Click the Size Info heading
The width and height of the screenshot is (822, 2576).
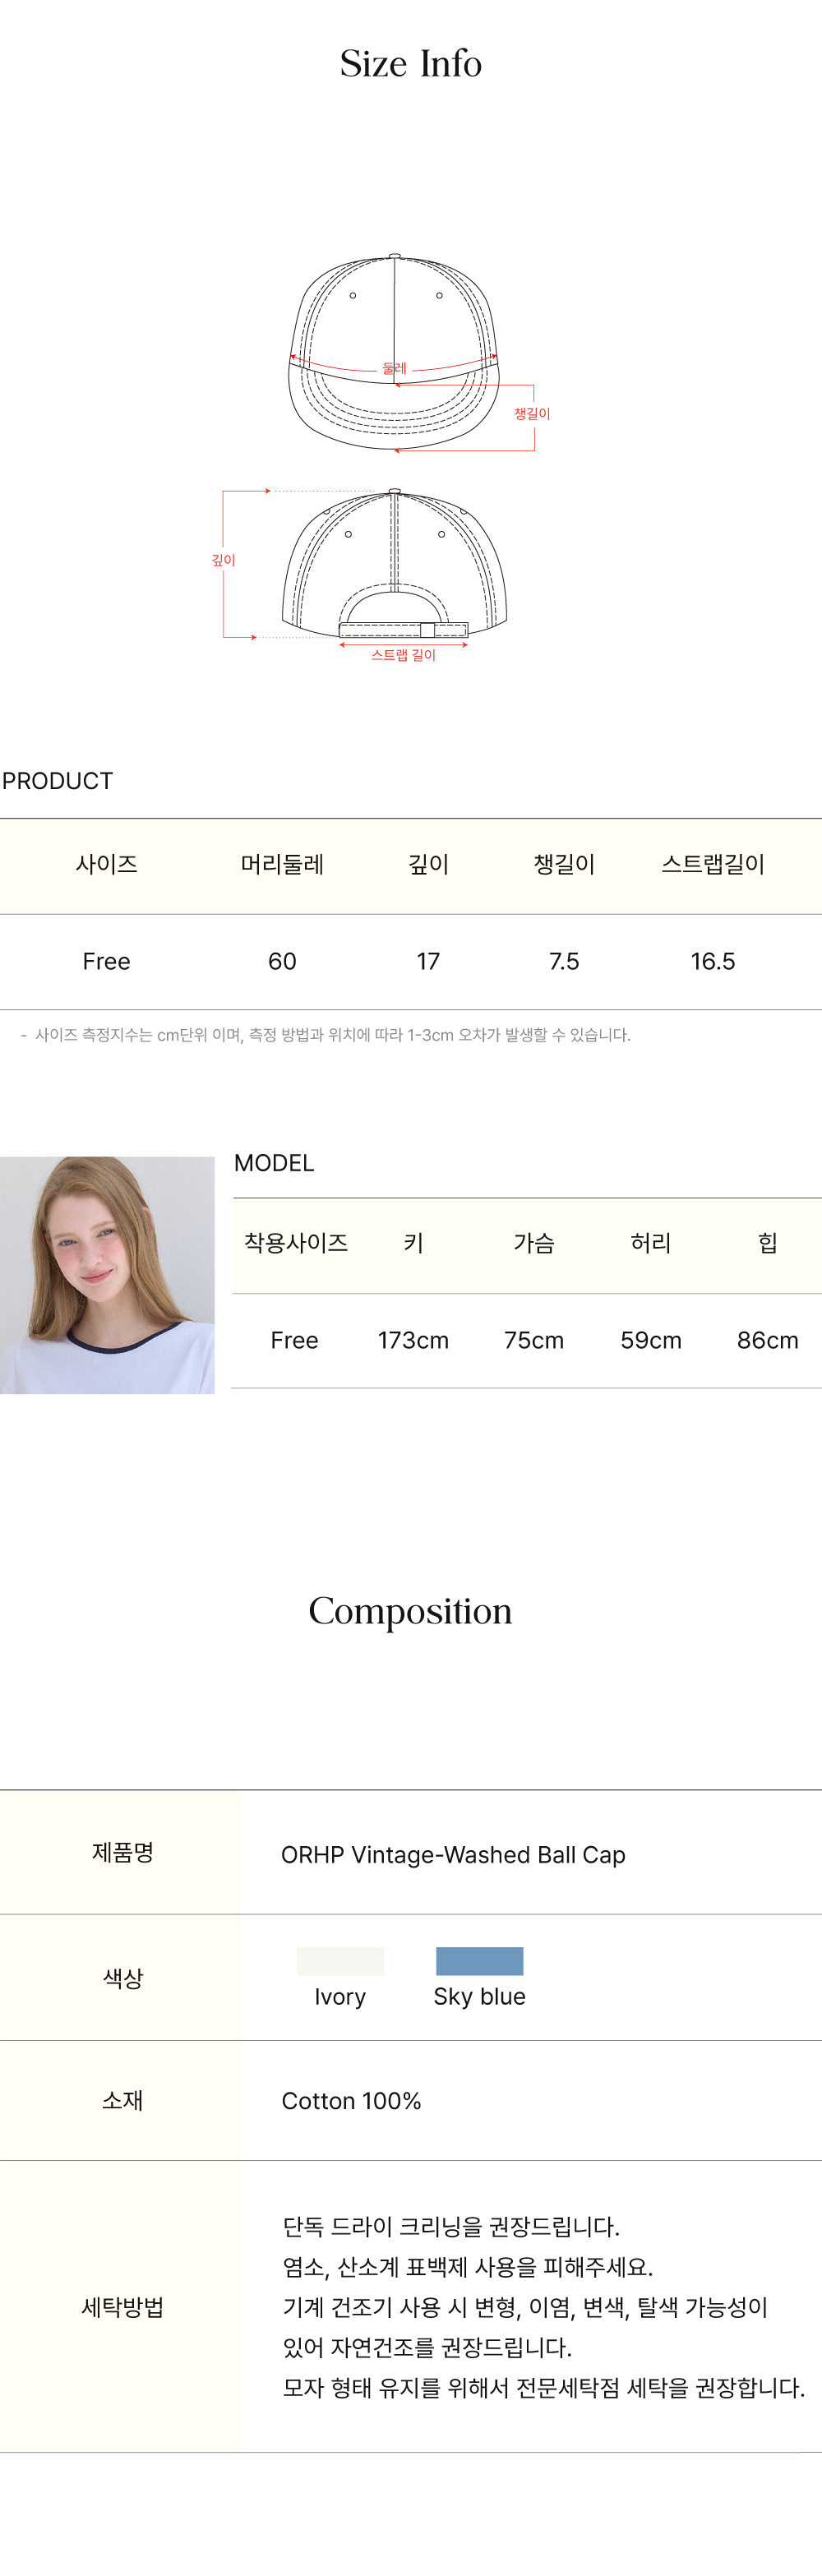(x=411, y=63)
